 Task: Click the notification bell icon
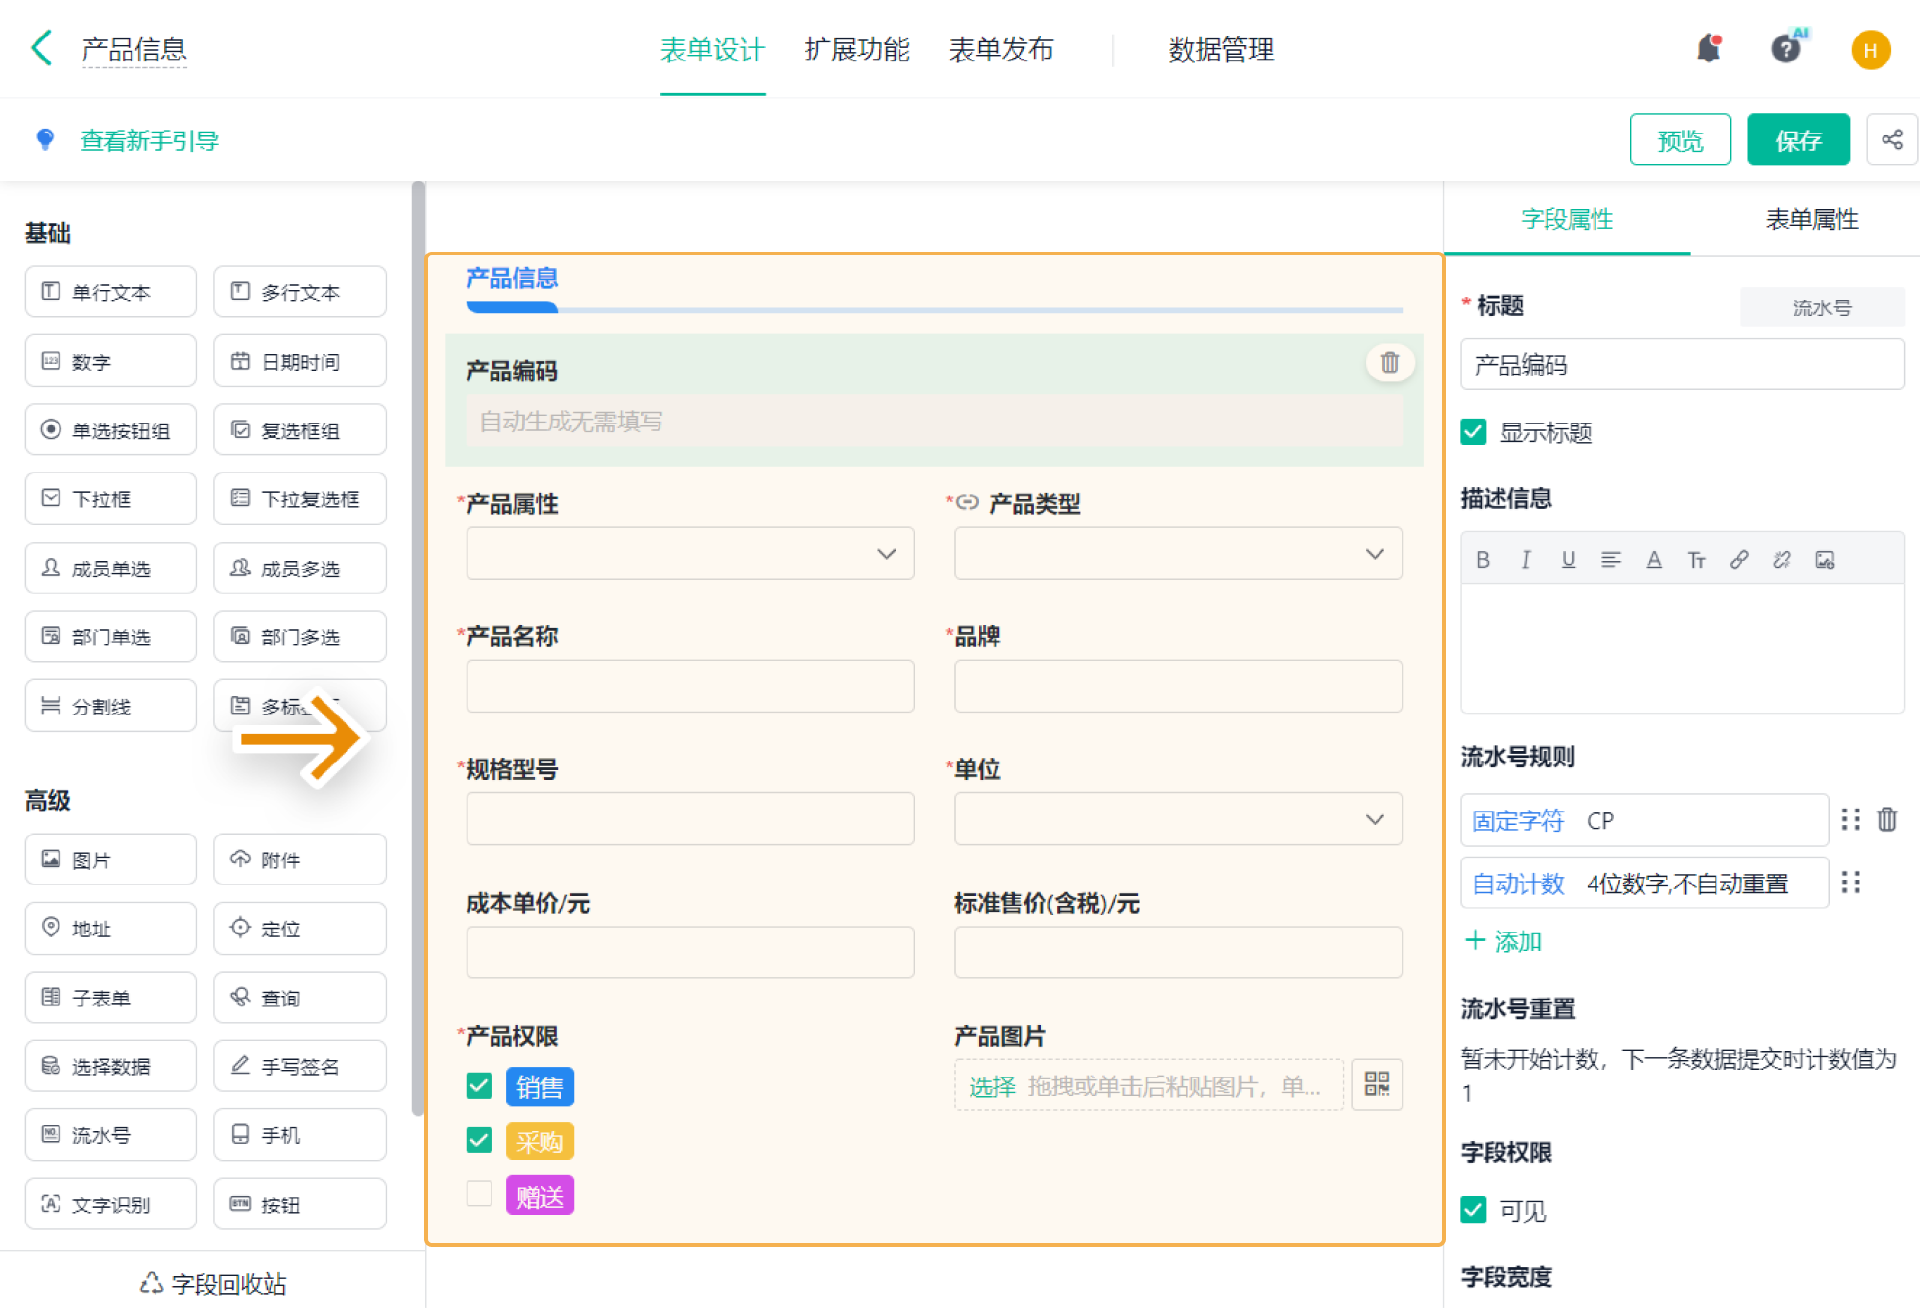(1709, 49)
